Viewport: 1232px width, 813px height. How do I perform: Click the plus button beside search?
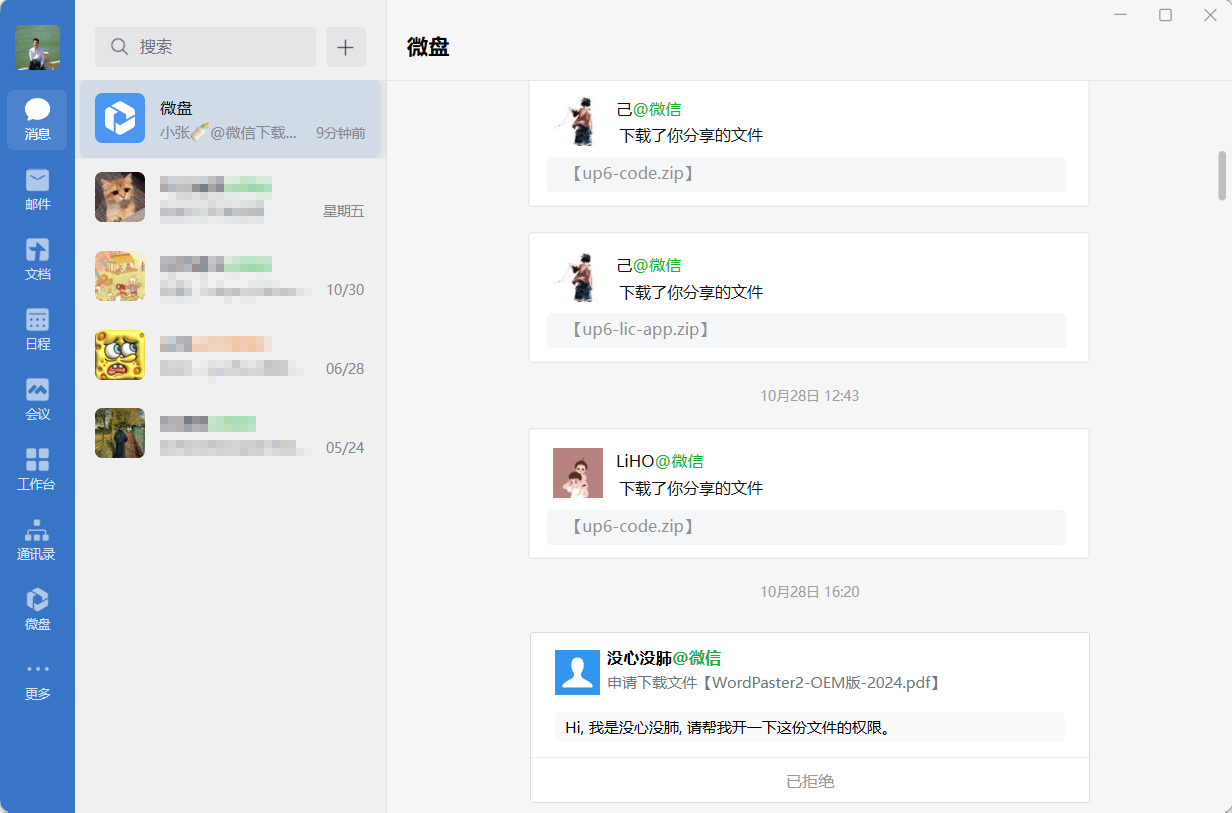[x=345, y=47]
